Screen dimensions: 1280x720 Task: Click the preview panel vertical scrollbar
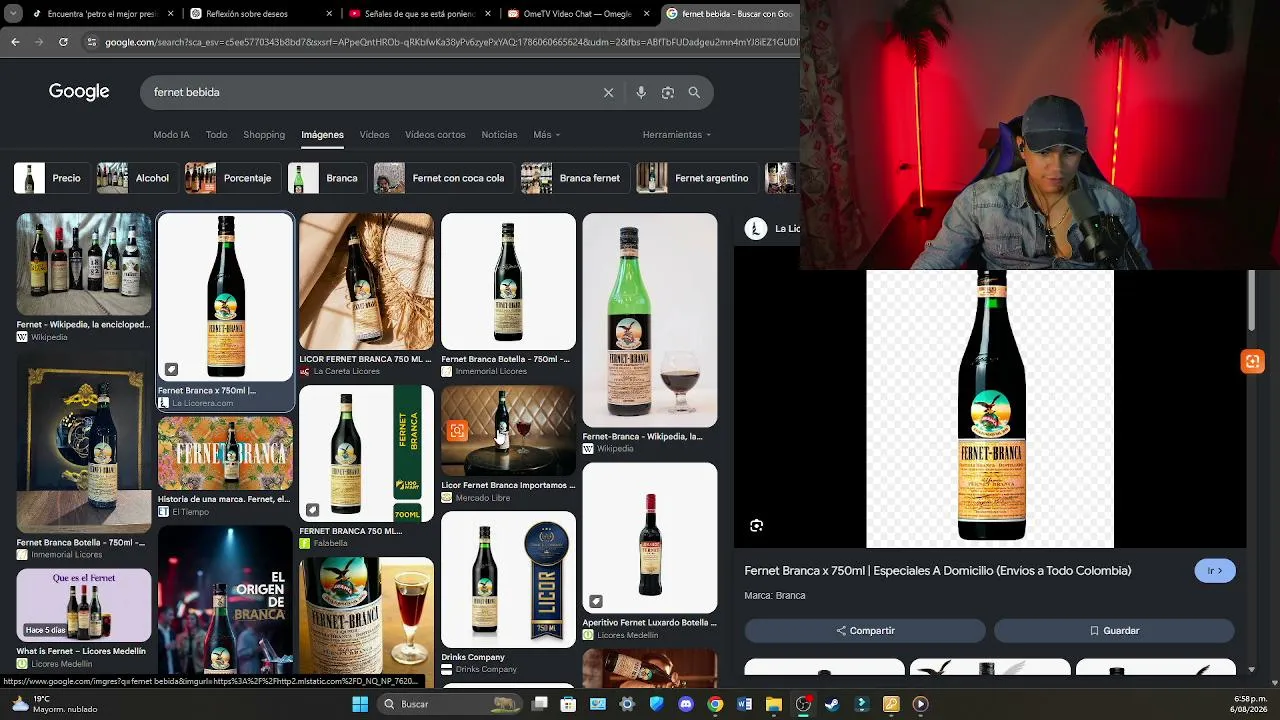1251,300
